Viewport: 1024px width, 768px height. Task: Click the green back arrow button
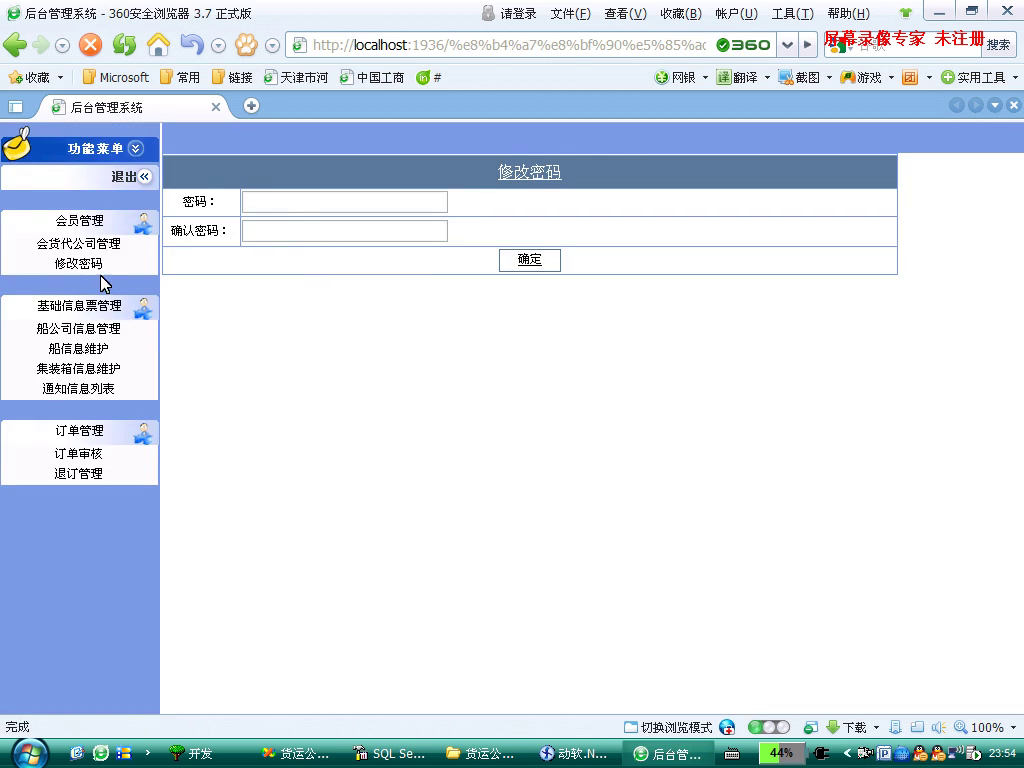click(15, 44)
